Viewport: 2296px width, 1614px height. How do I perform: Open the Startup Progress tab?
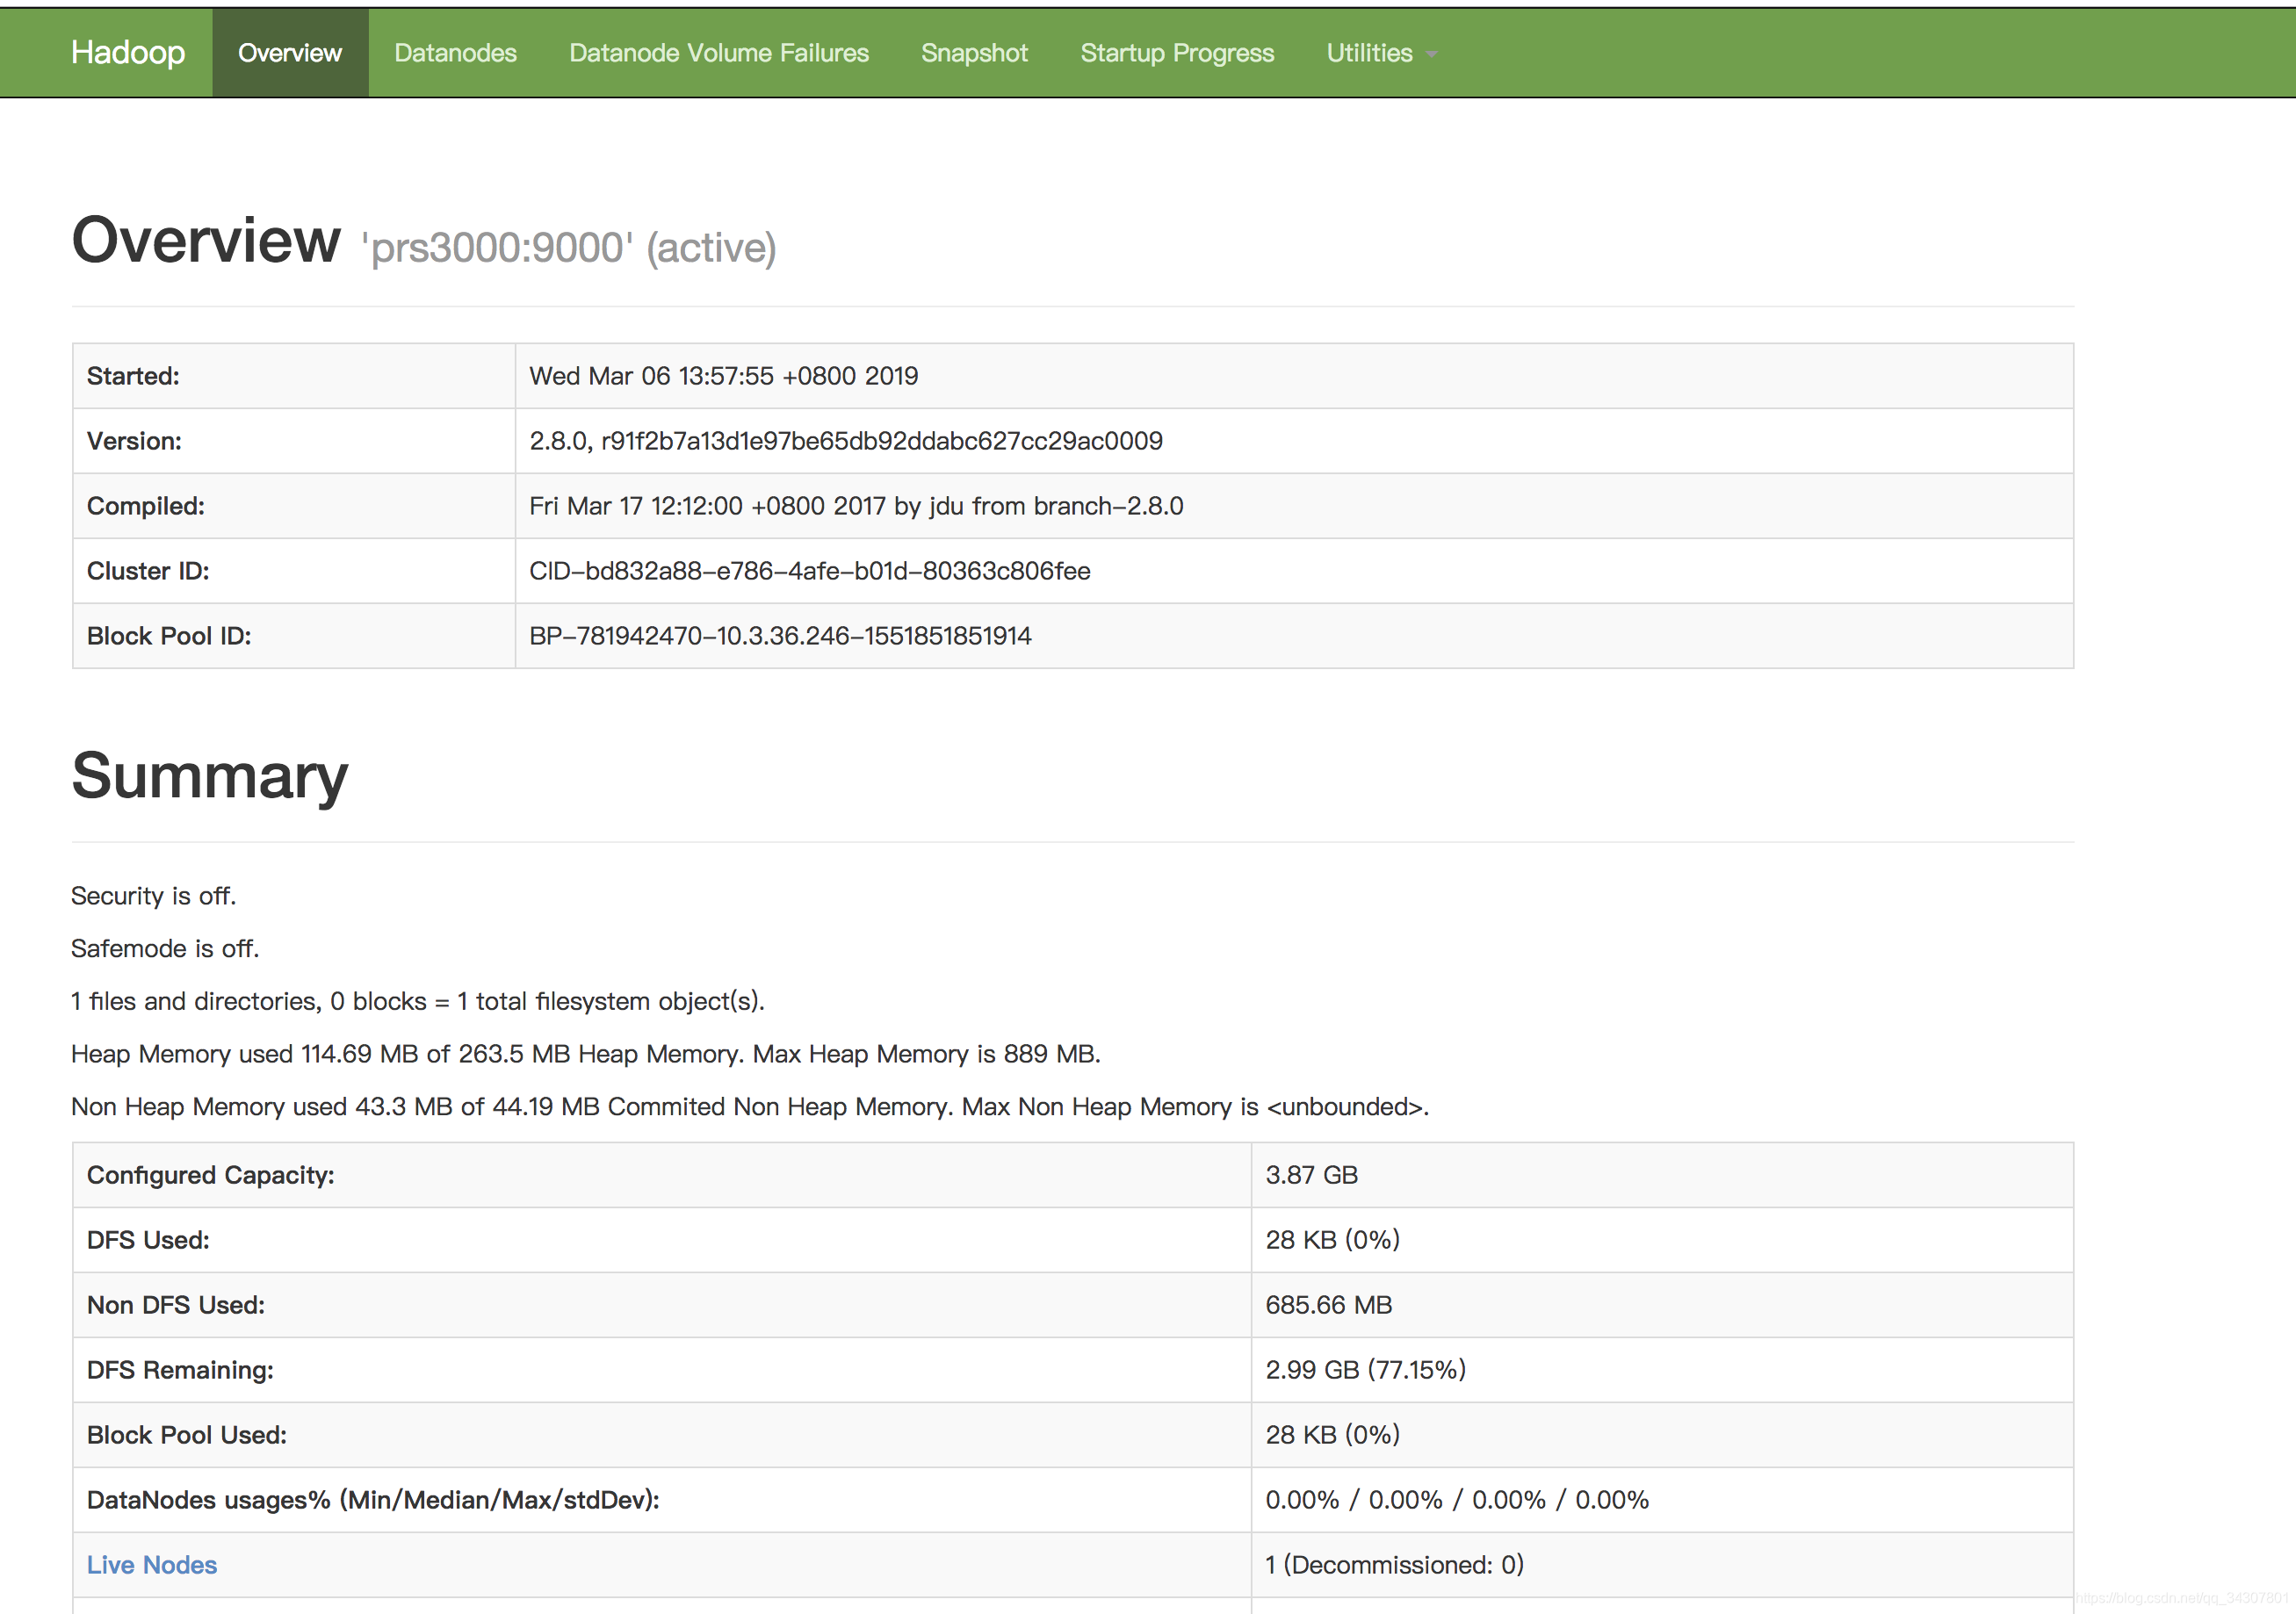(x=1177, y=53)
